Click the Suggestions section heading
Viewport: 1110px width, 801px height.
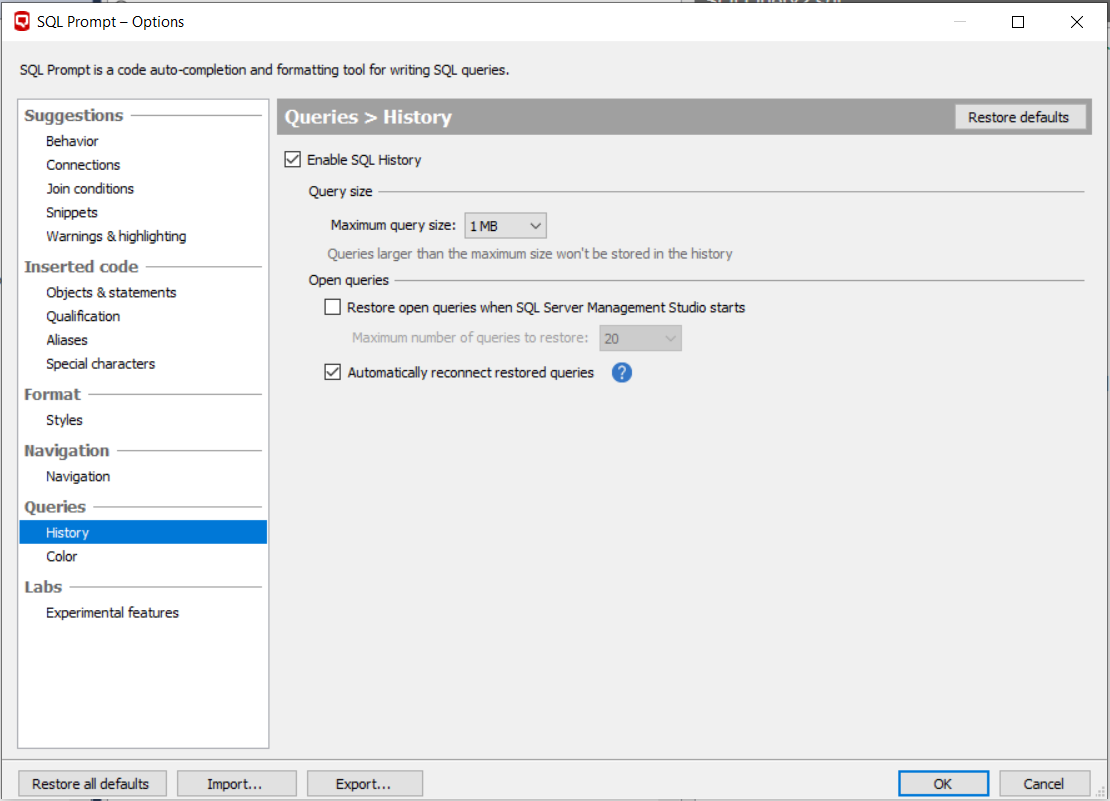(x=74, y=115)
